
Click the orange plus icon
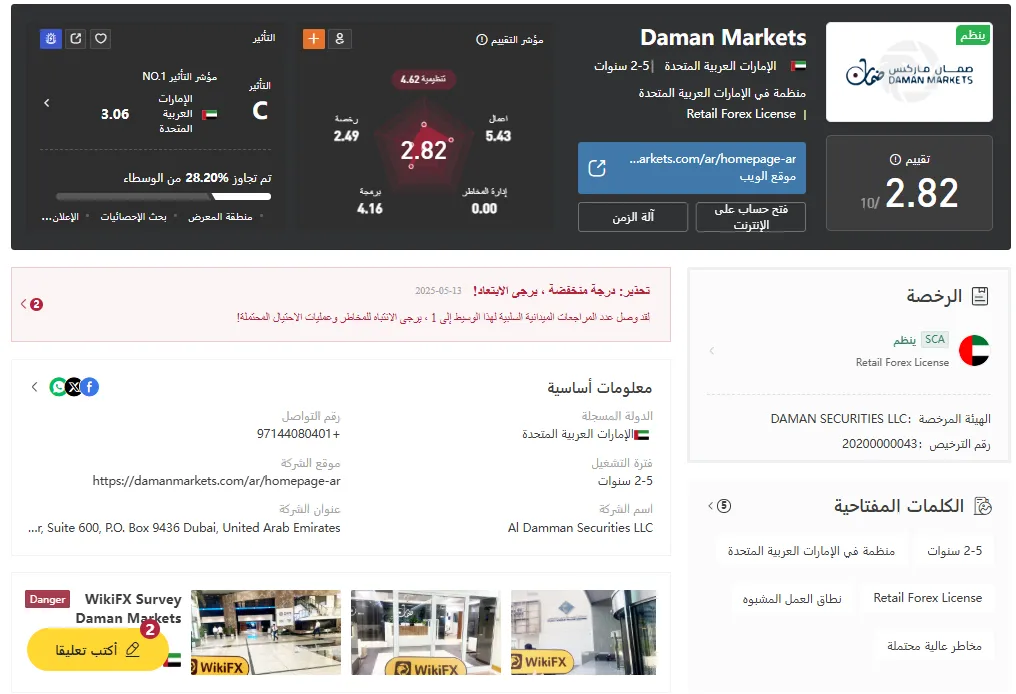pyautogui.click(x=314, y=39)
